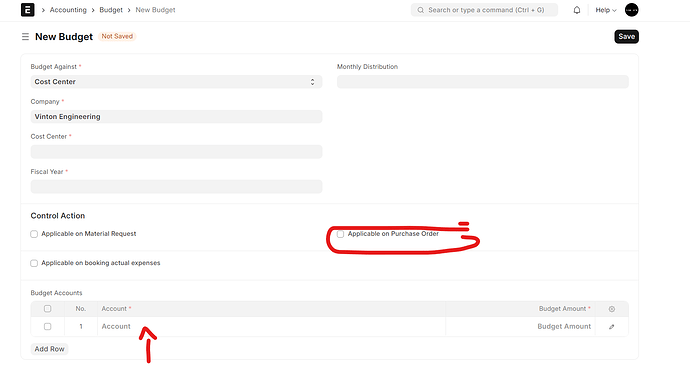This screenshot has width=690, height=381.
Task: Click the New Budget breadcrumb
Action: click(x=155, y=10)
